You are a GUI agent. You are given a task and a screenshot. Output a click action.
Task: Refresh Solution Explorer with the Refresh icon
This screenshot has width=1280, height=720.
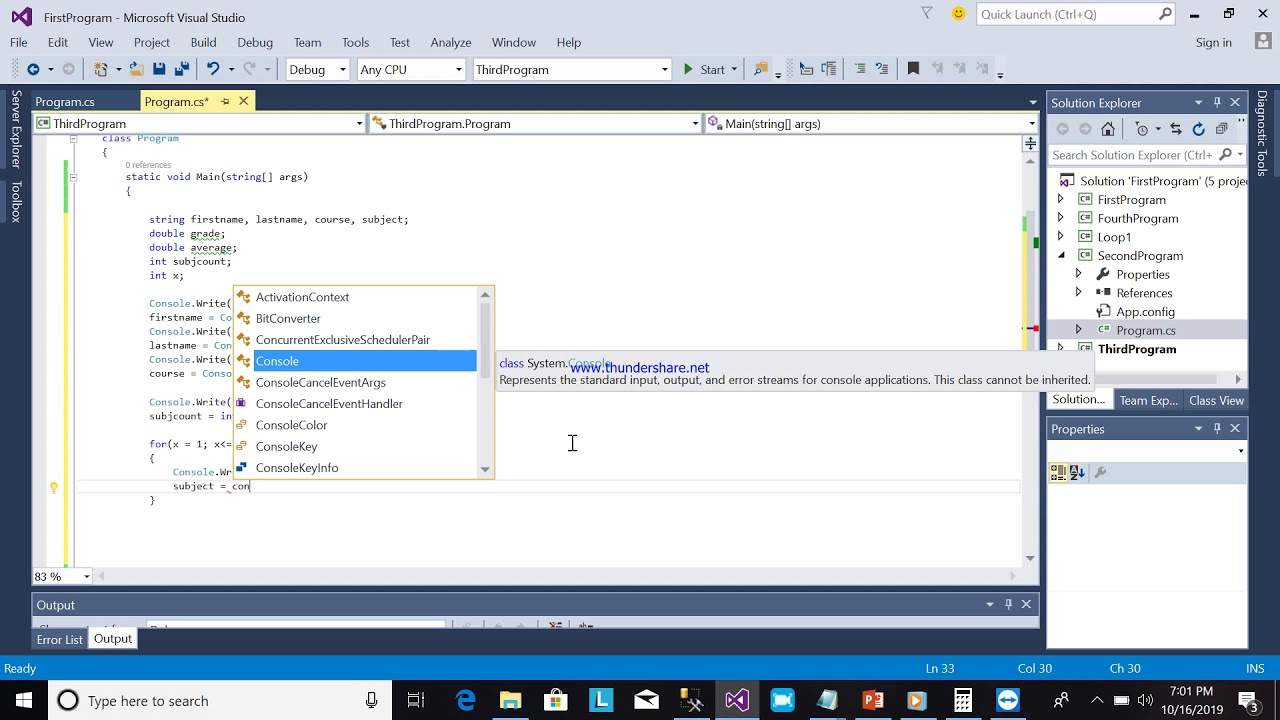1198,129
